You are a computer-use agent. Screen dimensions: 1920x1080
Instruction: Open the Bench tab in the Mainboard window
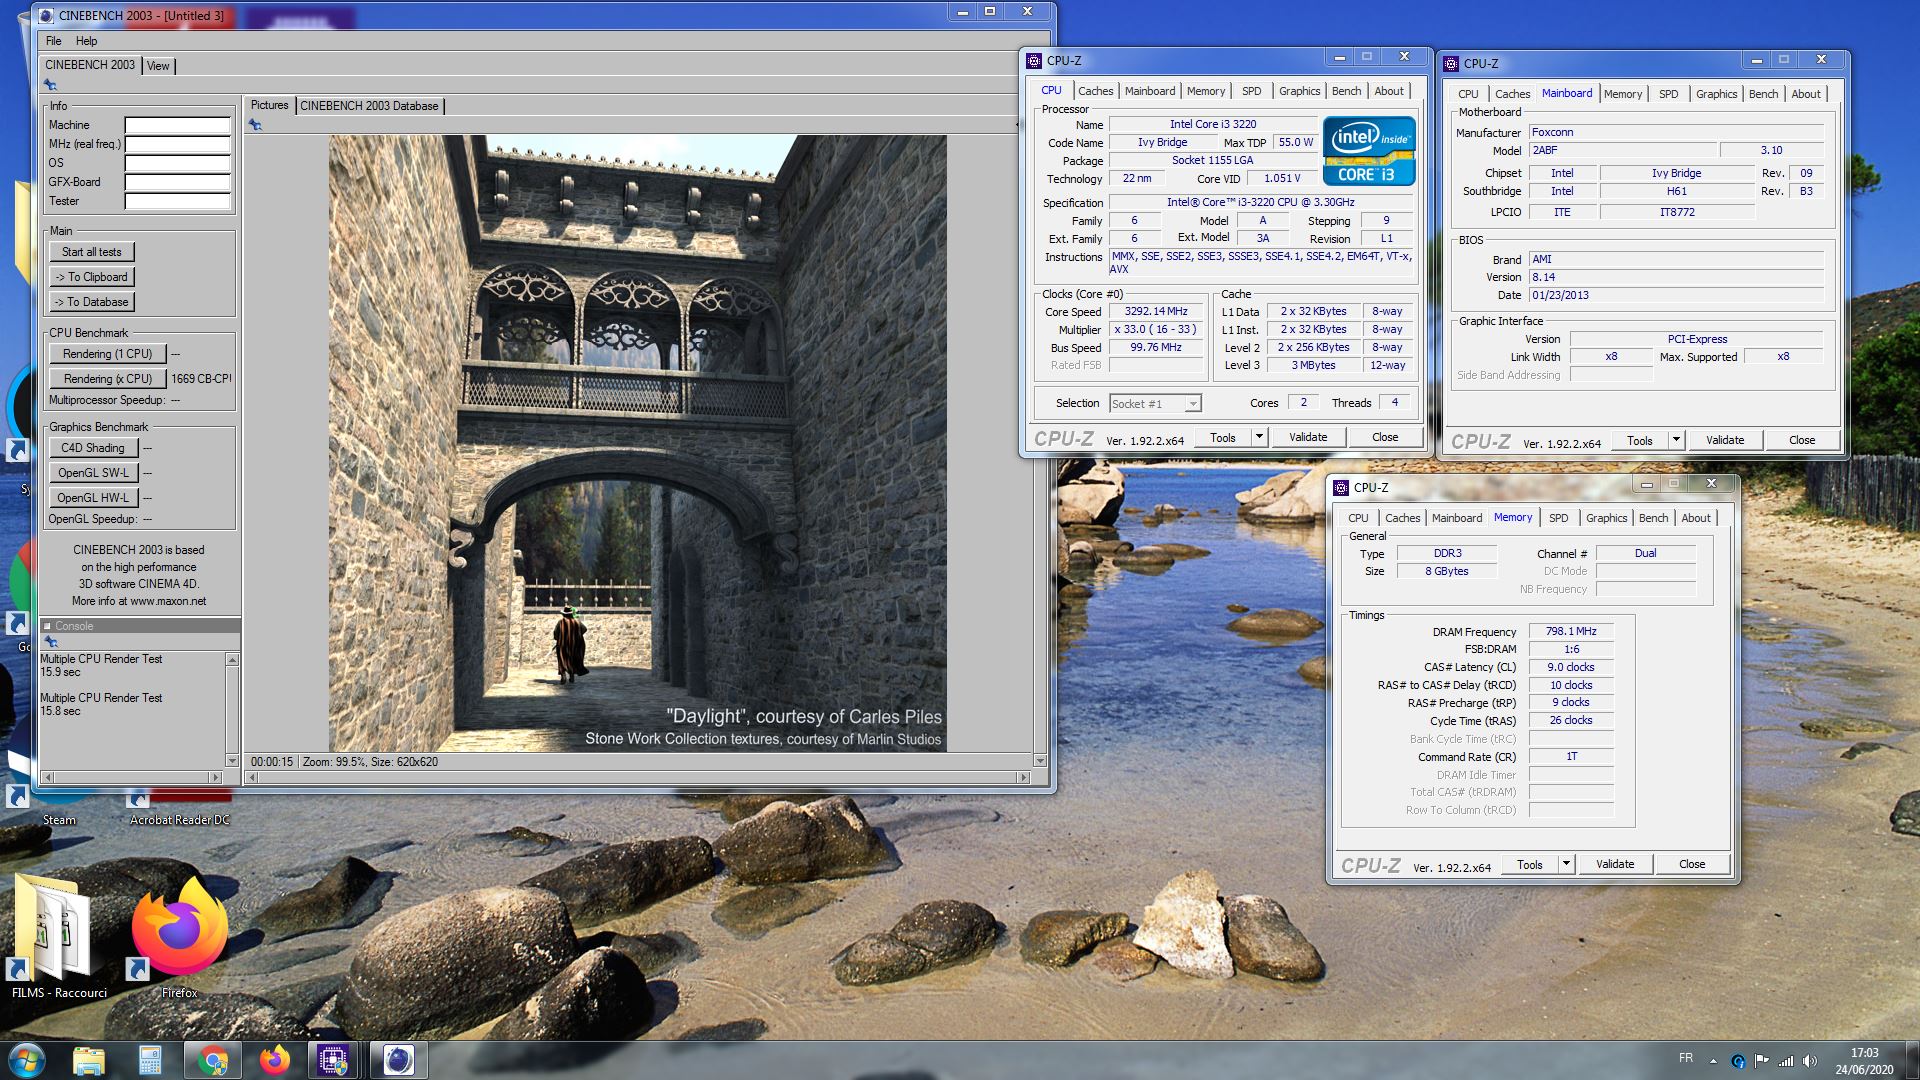(x=1763, y=94)
